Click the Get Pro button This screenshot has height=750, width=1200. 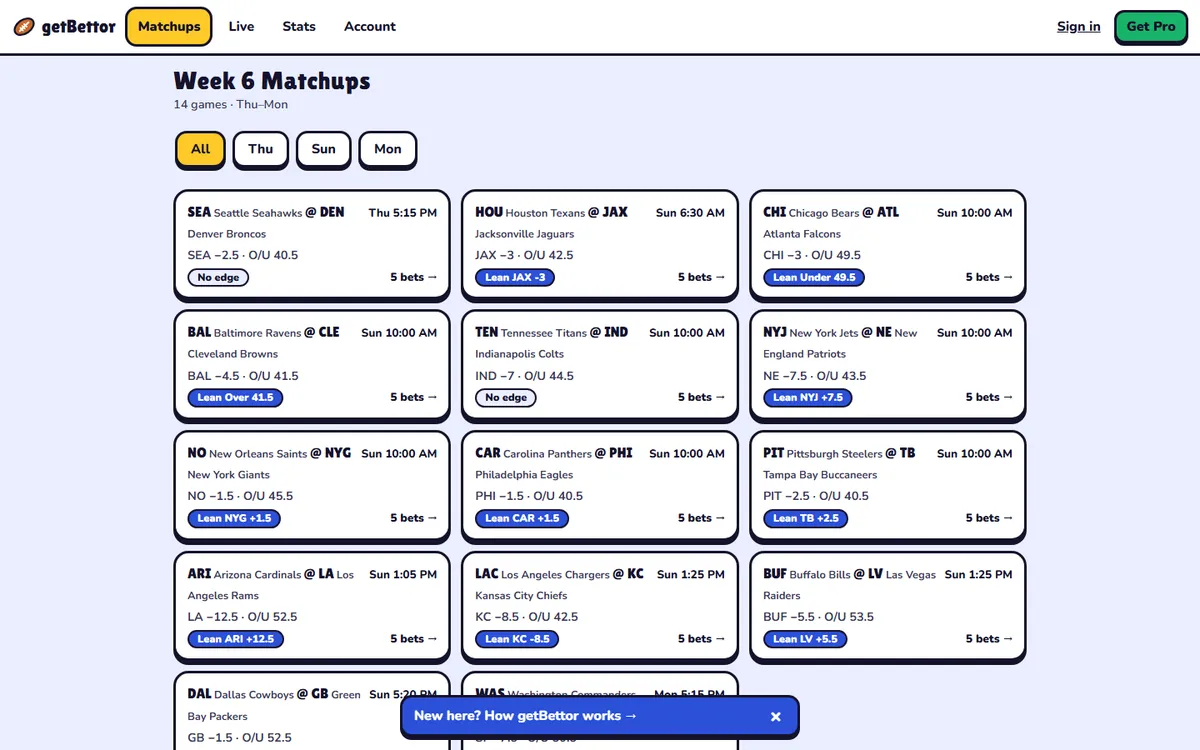pos(1151,27)
